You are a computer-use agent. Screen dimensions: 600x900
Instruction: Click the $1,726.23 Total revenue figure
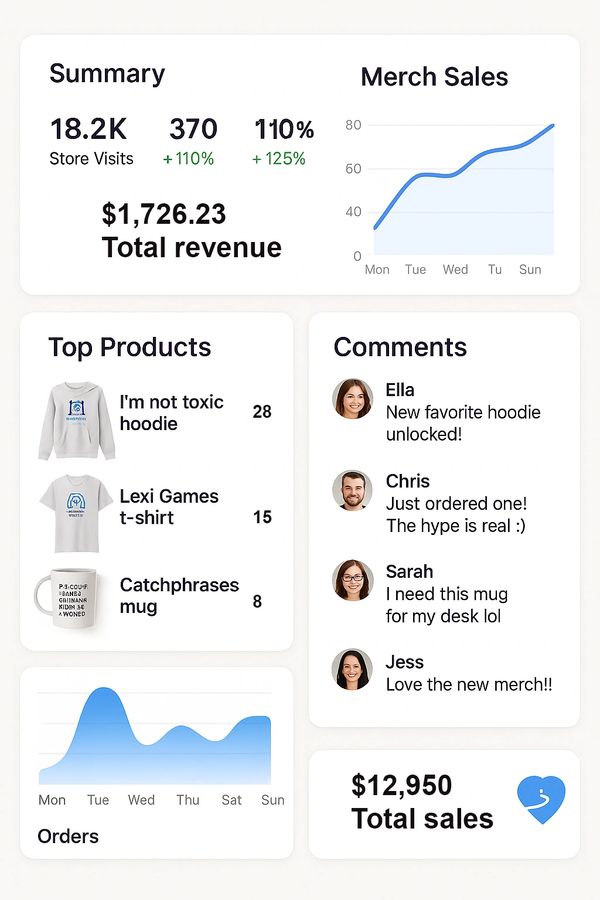click(x=191, y=231)
